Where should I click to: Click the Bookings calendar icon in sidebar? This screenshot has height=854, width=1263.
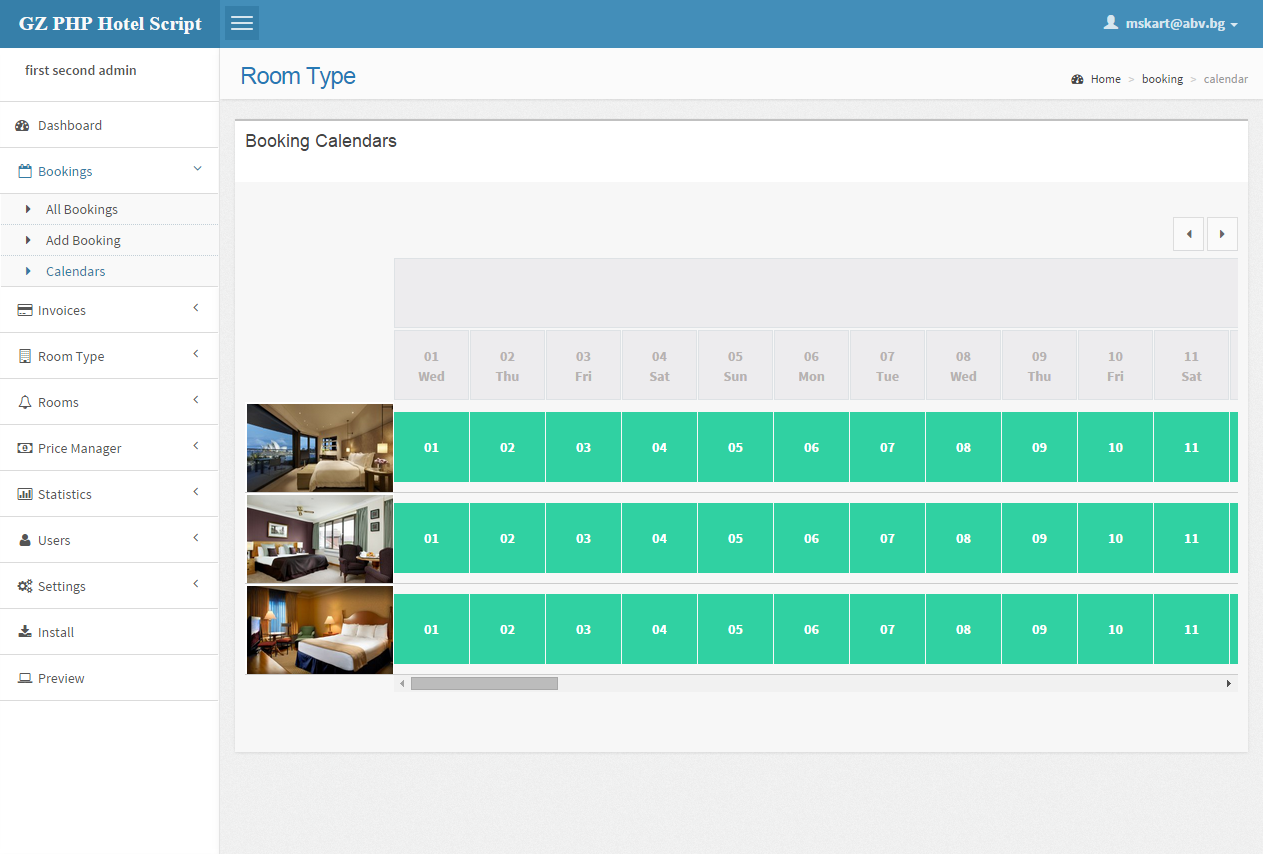[x=25, y=171]
